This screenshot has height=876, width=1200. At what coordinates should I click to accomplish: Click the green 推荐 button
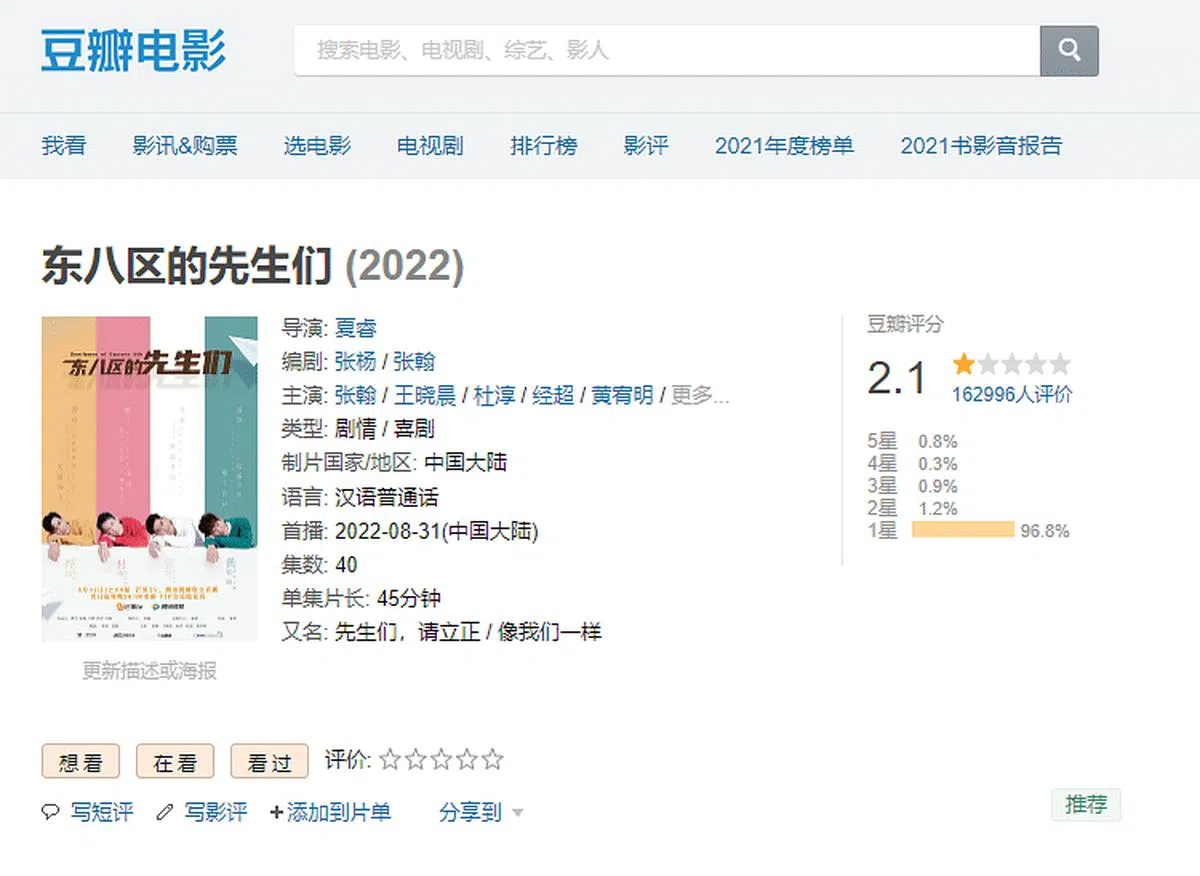click(x=1086, y=805)
